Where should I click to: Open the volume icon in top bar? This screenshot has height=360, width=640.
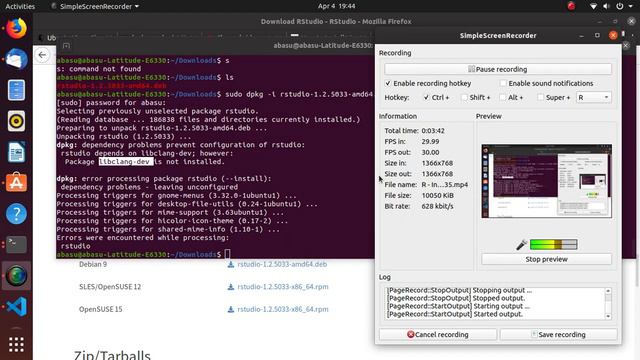606,6
